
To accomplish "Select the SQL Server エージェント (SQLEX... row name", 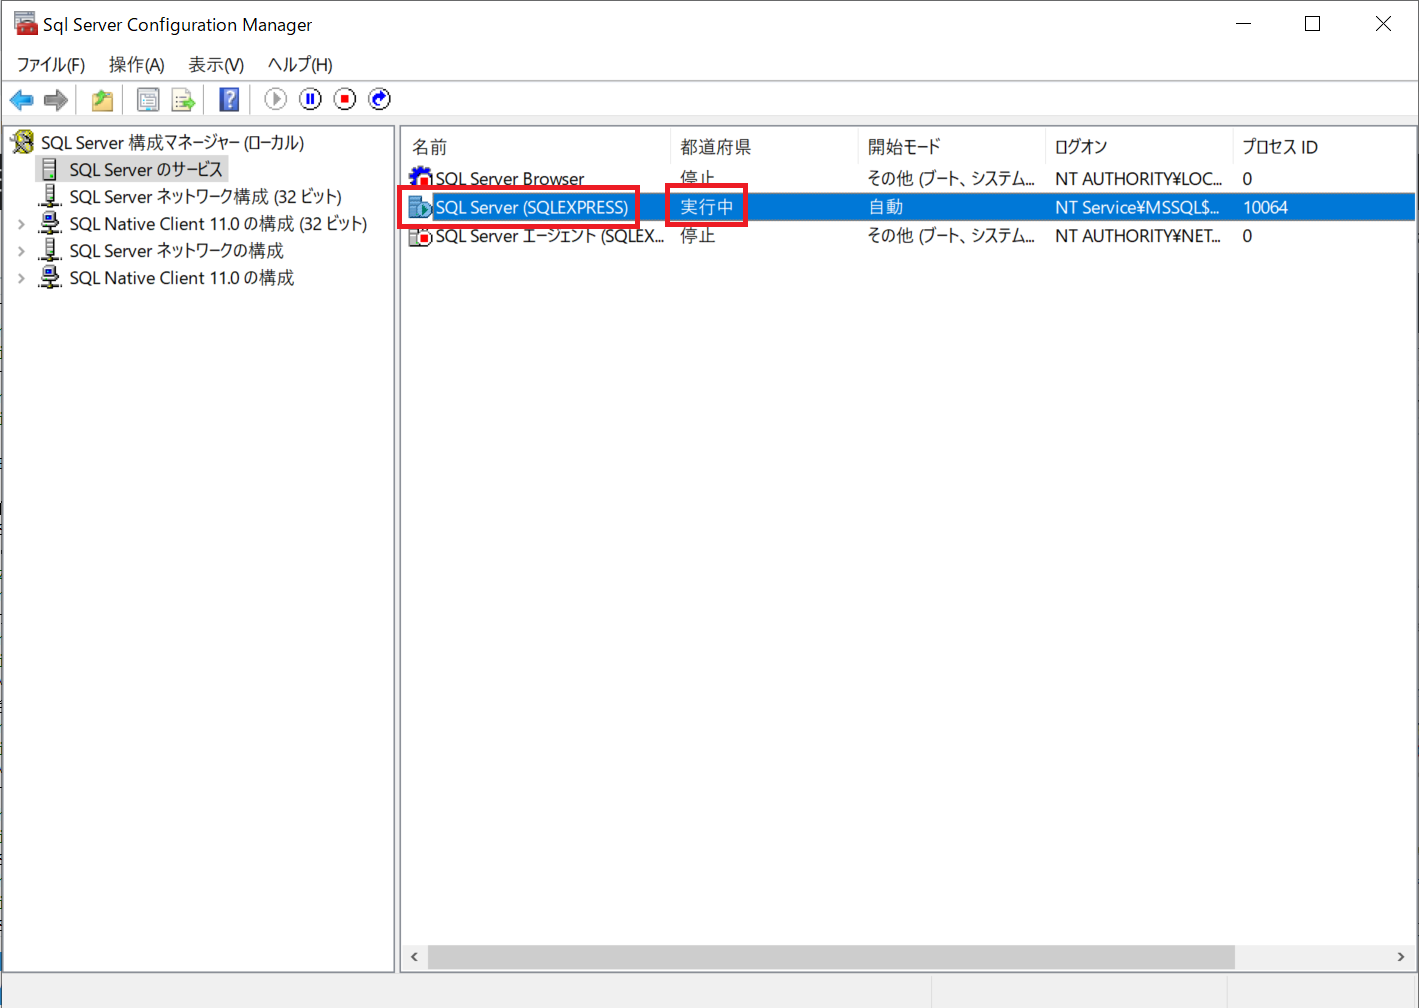I will coord(550,236).
